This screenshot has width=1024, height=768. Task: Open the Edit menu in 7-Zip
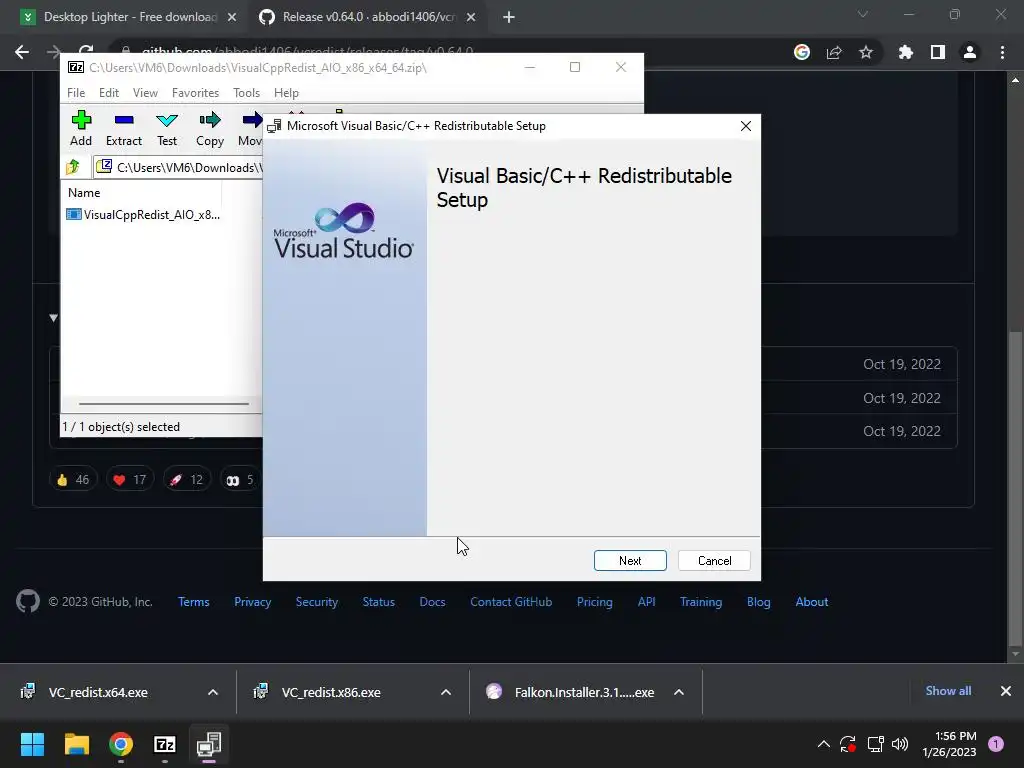pos(108,93)
